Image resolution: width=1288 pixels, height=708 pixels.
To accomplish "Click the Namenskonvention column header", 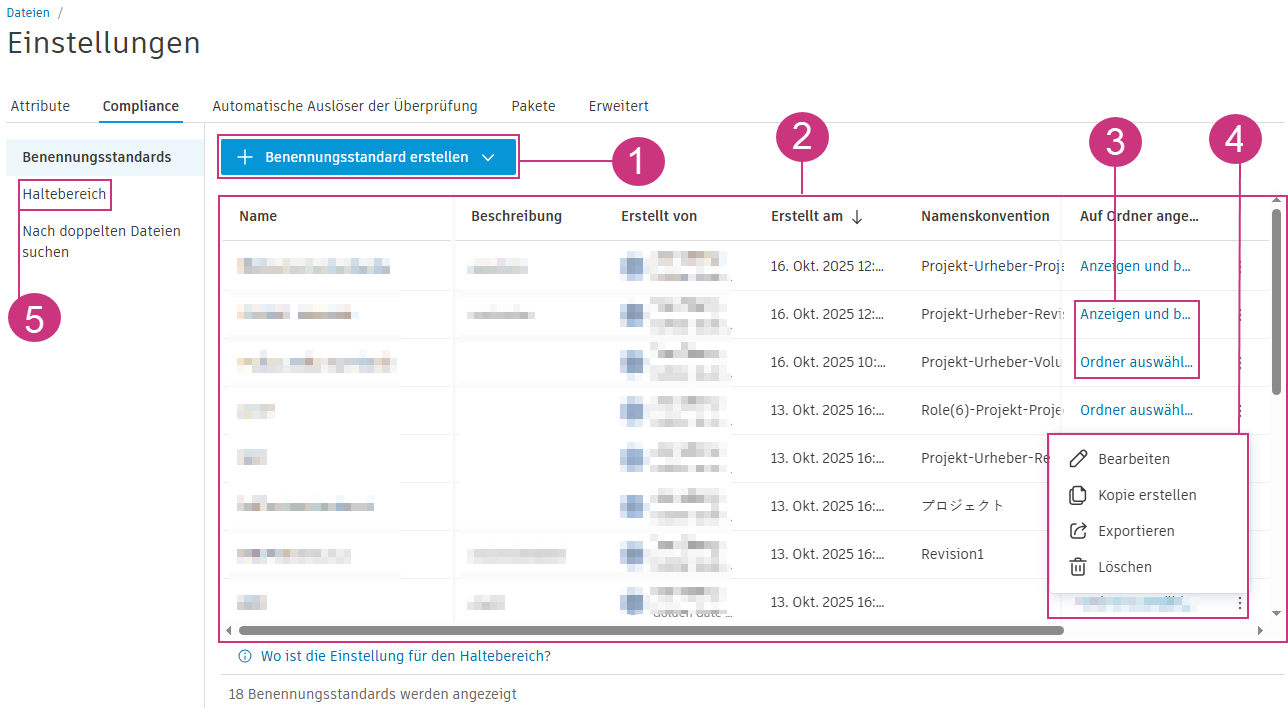I will tap(985, 216).
